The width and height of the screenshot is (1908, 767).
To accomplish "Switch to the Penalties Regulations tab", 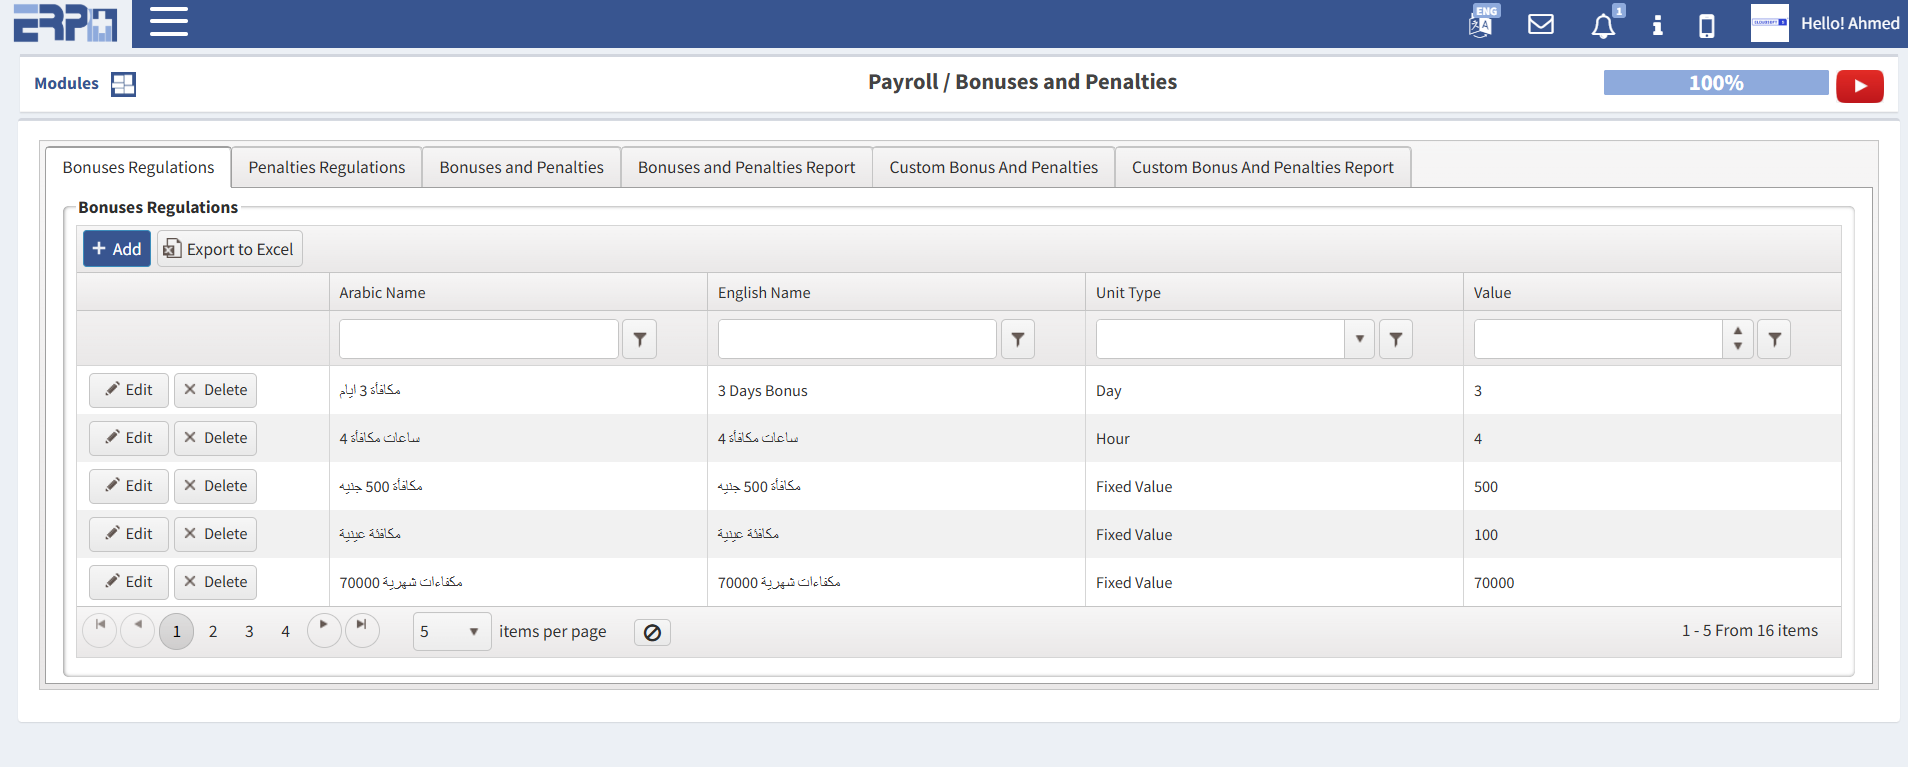I will (x=326, y=167).
